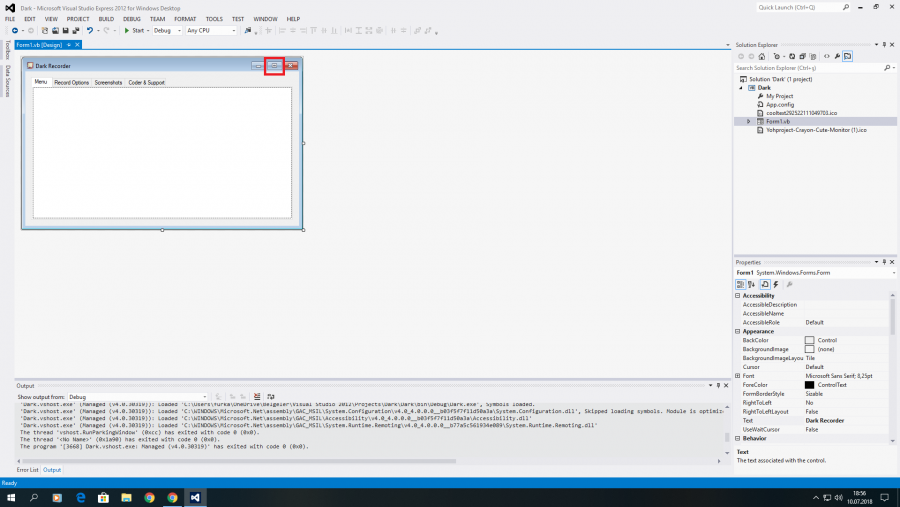The width and height of the screenshot is (900, 507).
Task: Toggle Show All Files in Solution Explorer
Action: (x=813, y=56)
